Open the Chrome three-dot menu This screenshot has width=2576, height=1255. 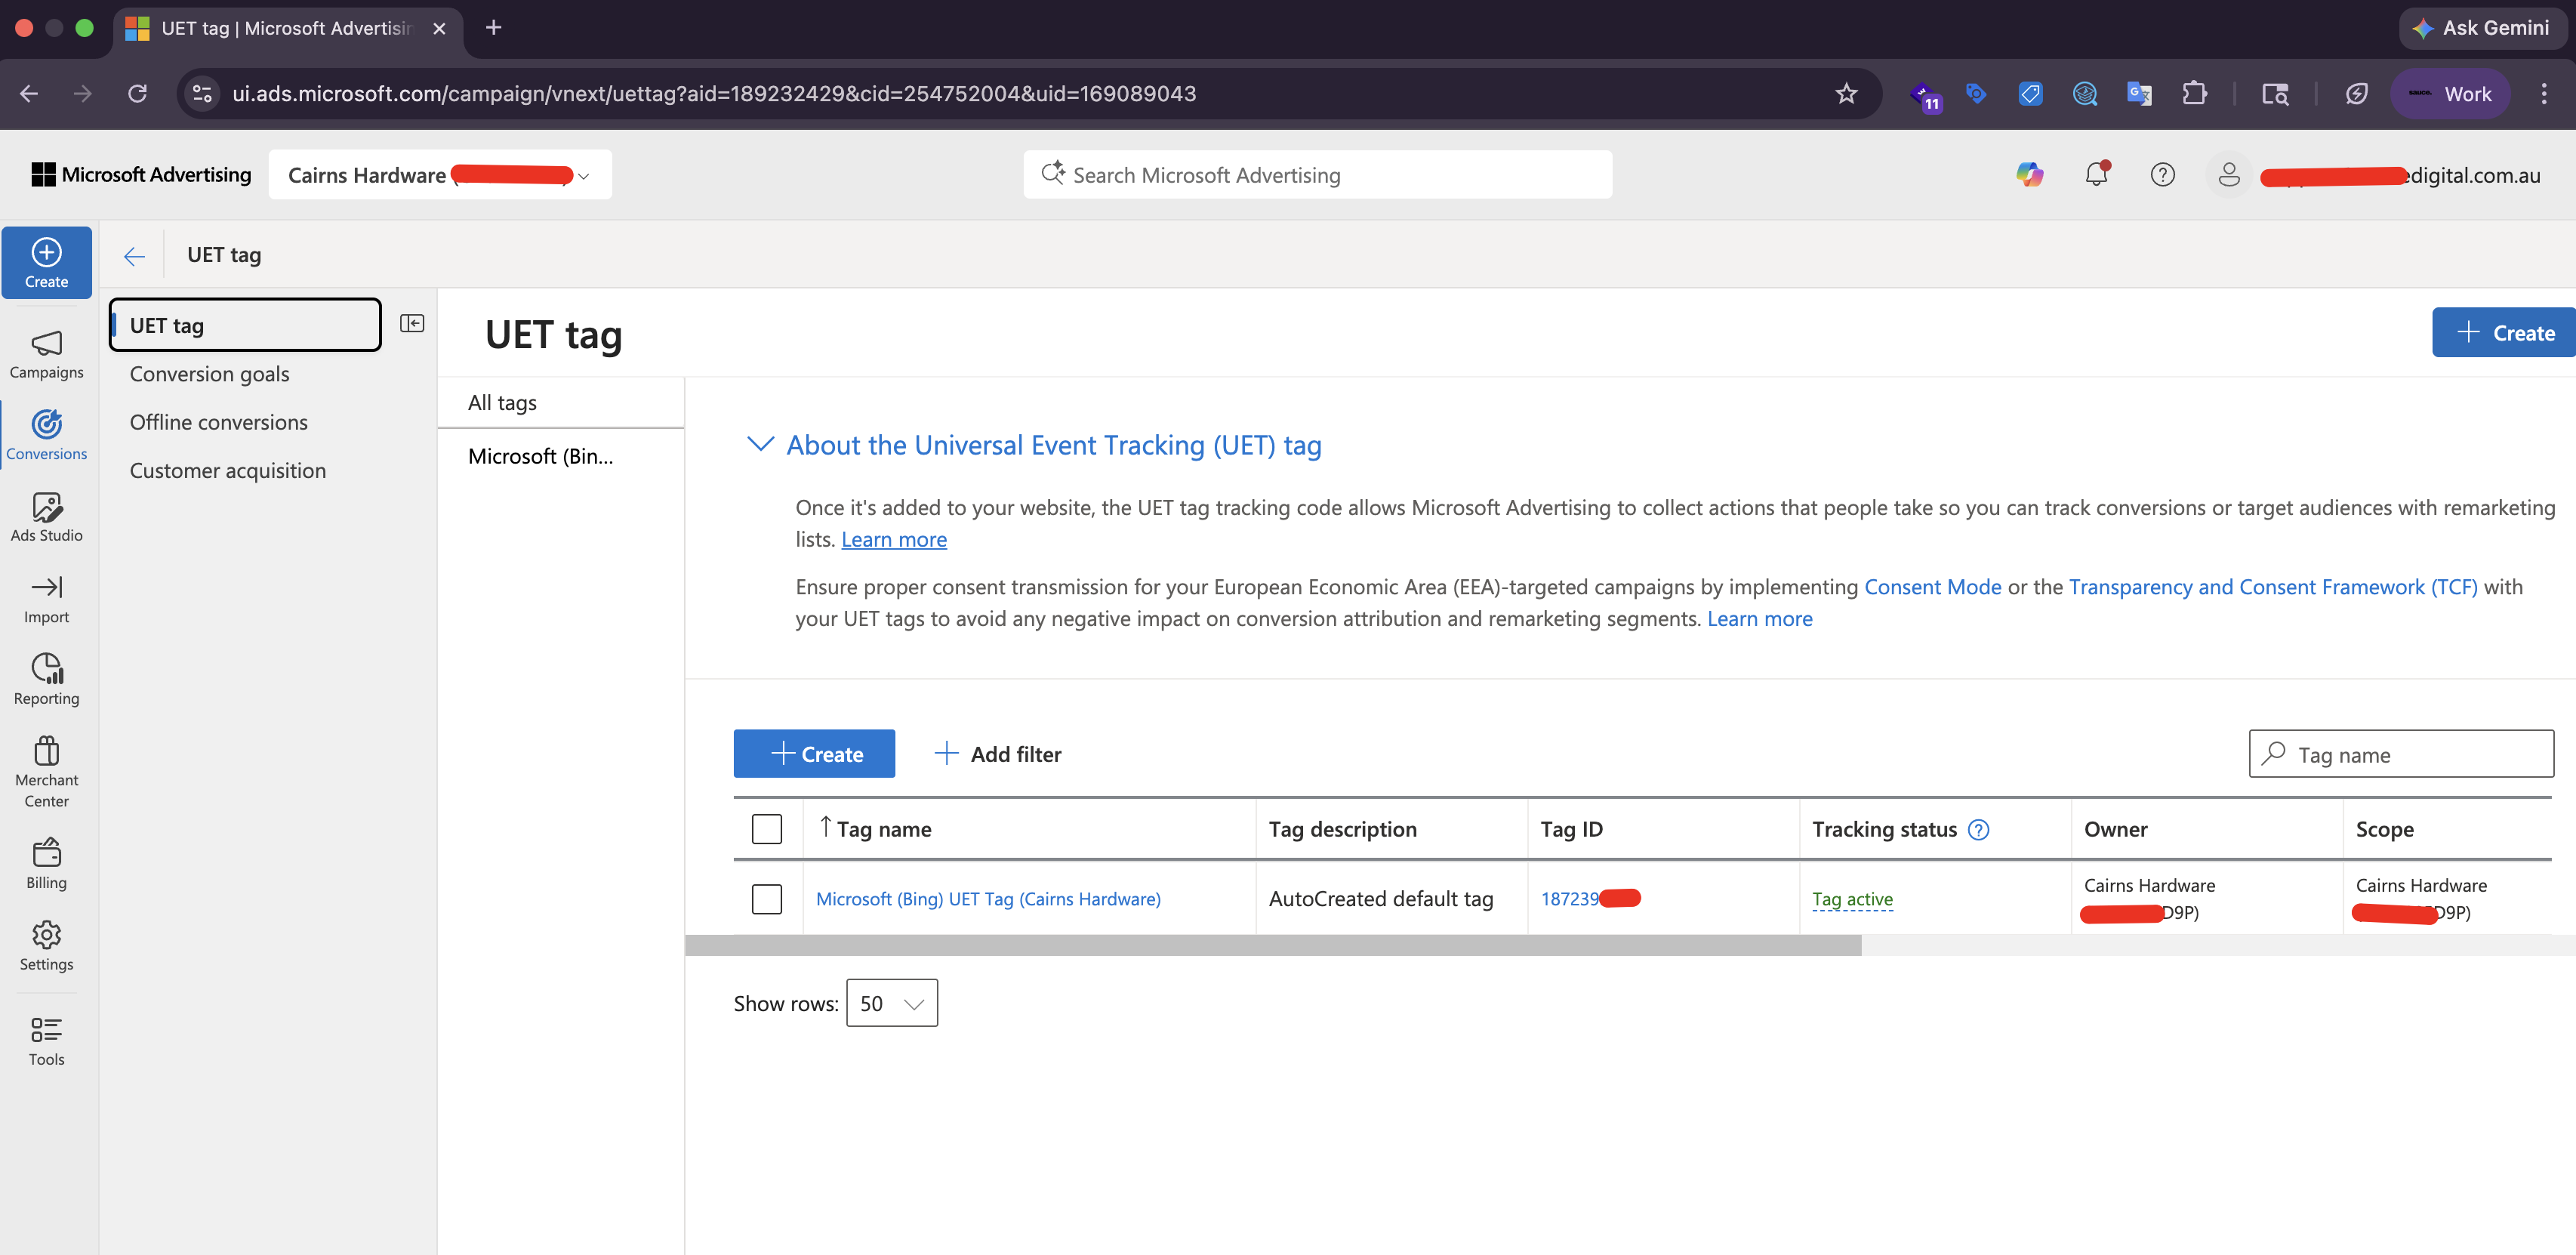pos(2543,94)
